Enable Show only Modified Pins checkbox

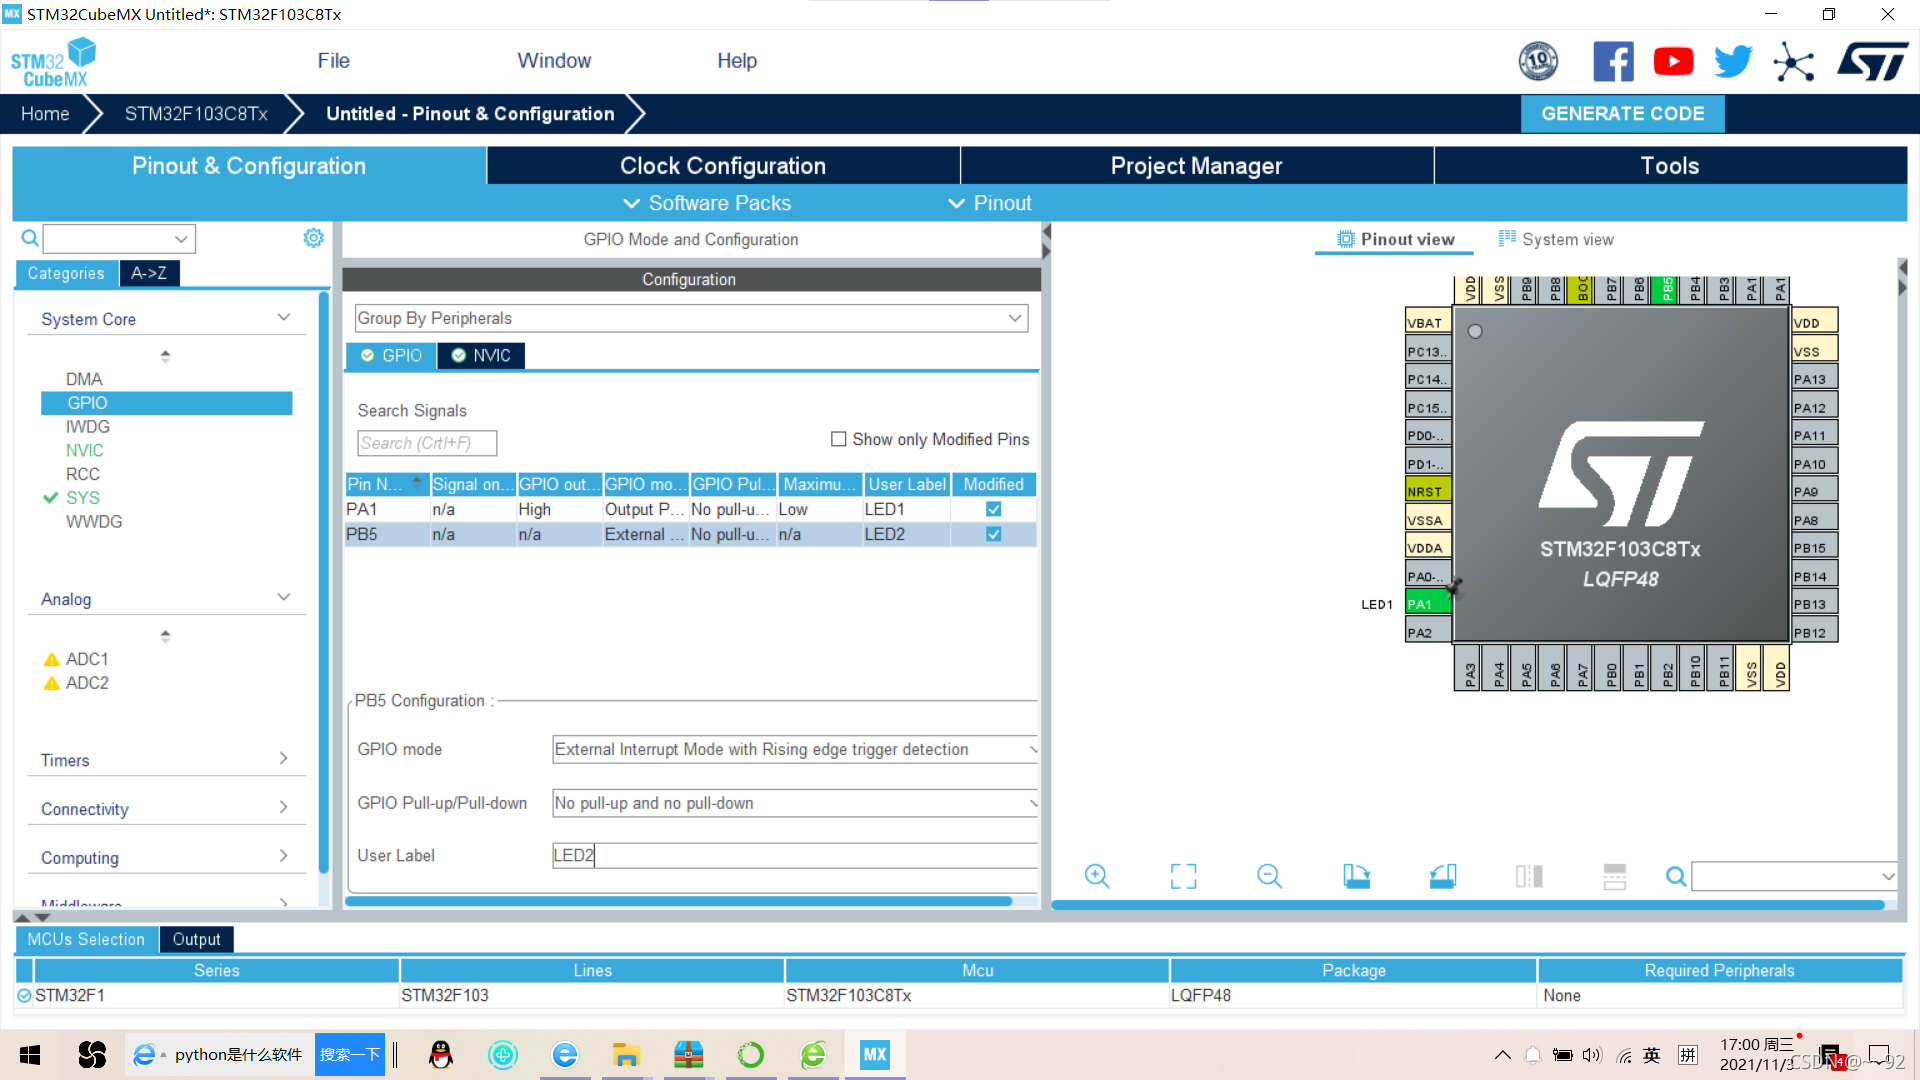tap(839, 439)
